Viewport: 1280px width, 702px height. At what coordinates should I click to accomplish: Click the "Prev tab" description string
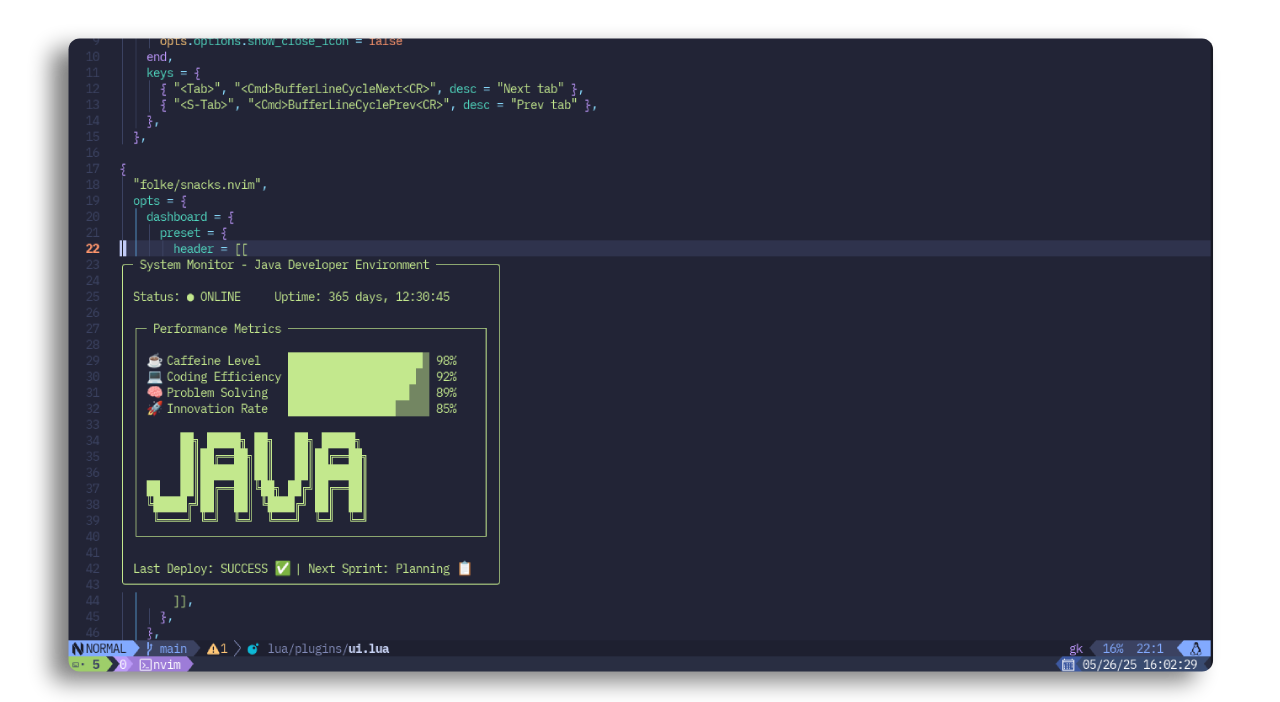click(x=546, y=105)
